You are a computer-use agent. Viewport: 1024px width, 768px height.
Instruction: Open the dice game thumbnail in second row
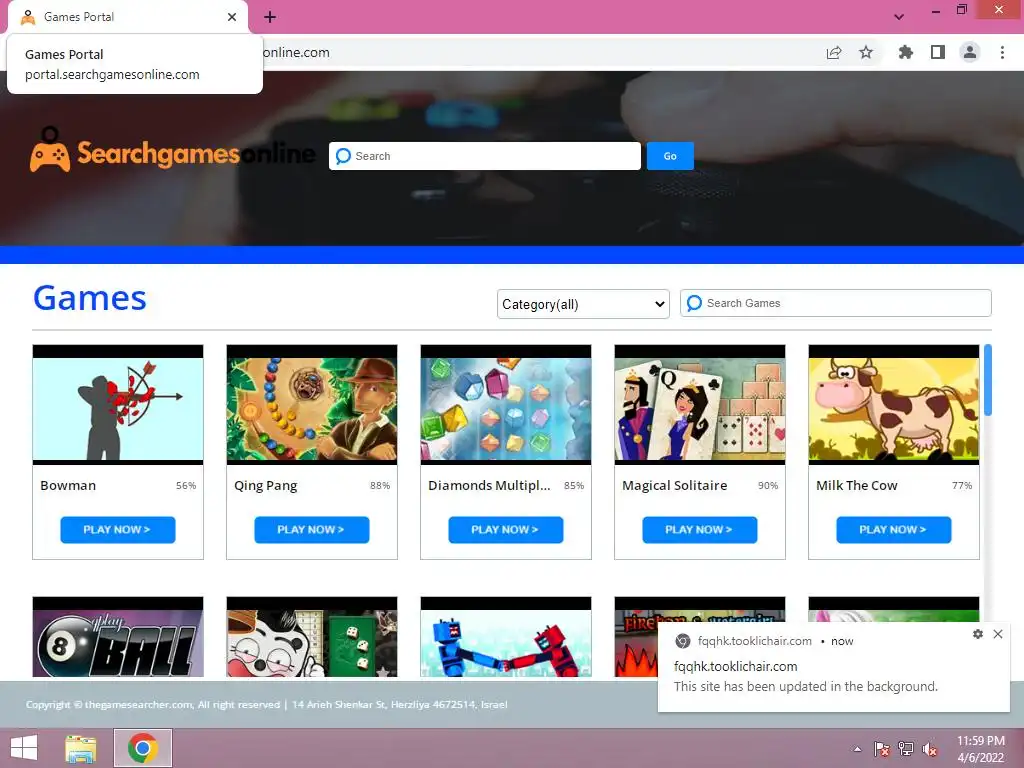(x=312, y=637)
